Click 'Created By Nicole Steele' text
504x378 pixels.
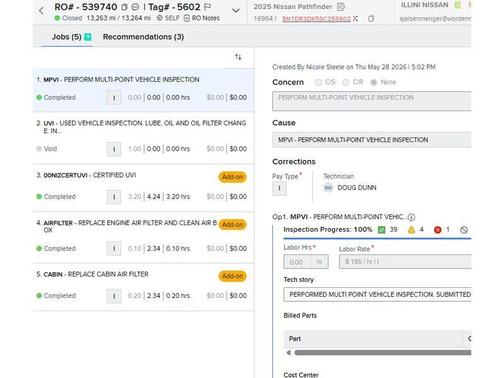(x=308, y=67)
